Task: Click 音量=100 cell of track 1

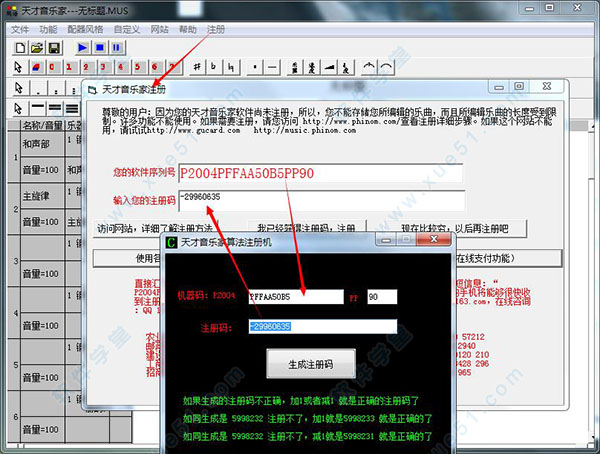Action: click(42, 170)
